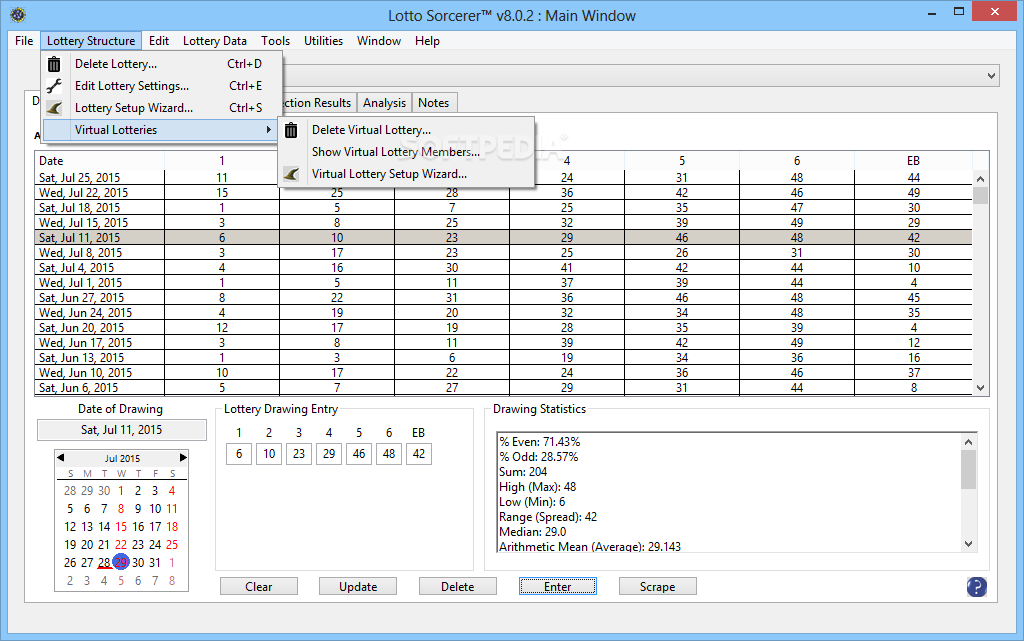Click the EB column header
The width and height of the screenshot is (1024, 641).
coord(913,161)
